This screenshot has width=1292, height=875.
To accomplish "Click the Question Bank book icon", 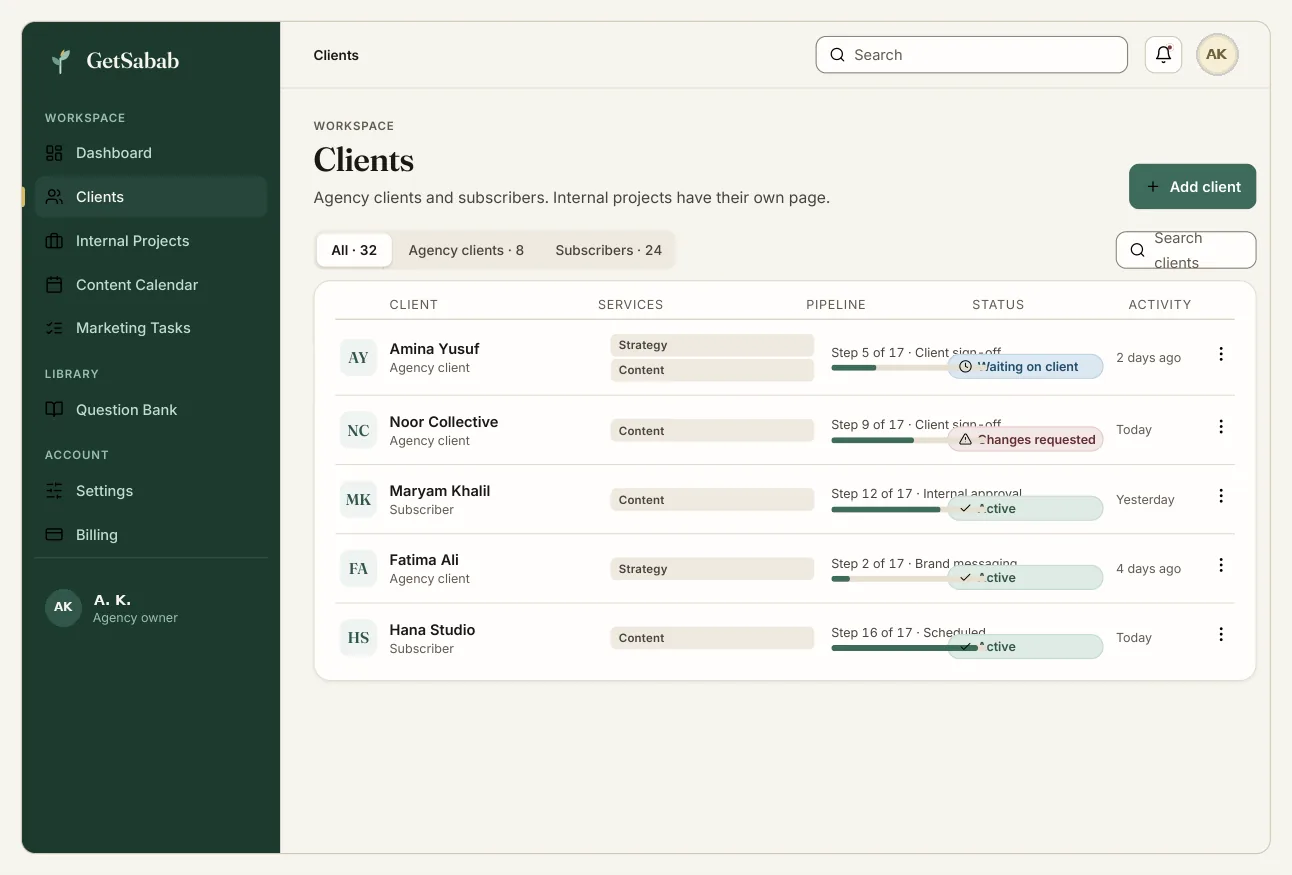I will (55, 410).
